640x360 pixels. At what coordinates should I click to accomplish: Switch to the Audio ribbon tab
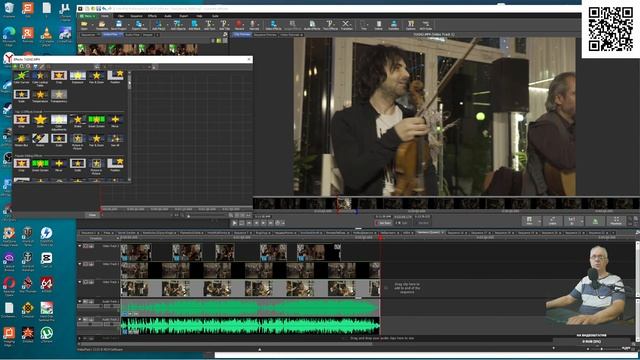(168, 16)
